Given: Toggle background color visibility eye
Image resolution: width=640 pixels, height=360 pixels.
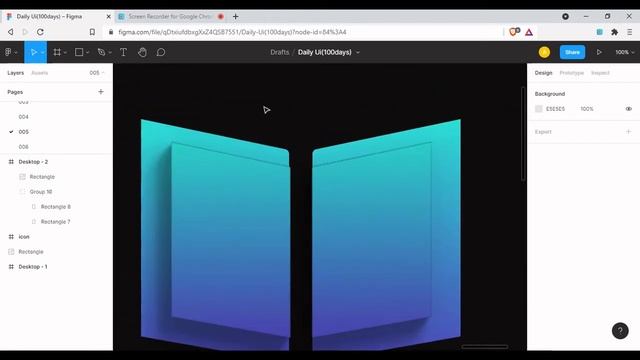Looking at the screenshot, I should pos(629,109).
